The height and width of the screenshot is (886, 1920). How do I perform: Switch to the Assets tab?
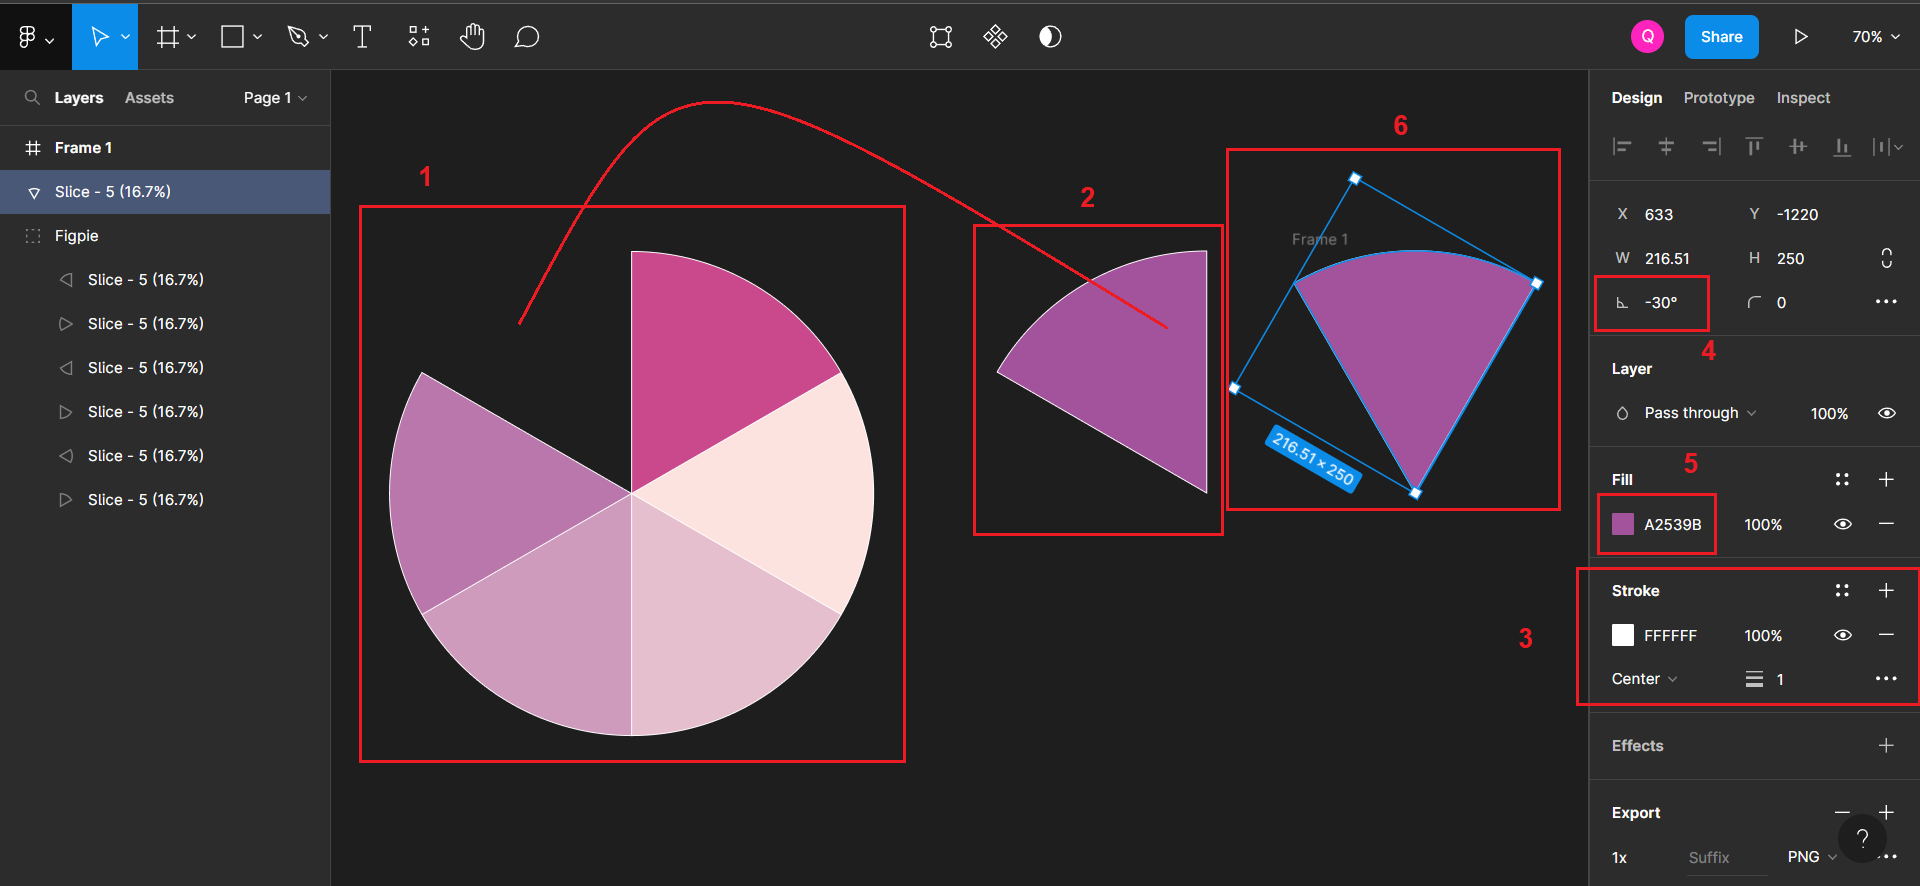[149, 98]
